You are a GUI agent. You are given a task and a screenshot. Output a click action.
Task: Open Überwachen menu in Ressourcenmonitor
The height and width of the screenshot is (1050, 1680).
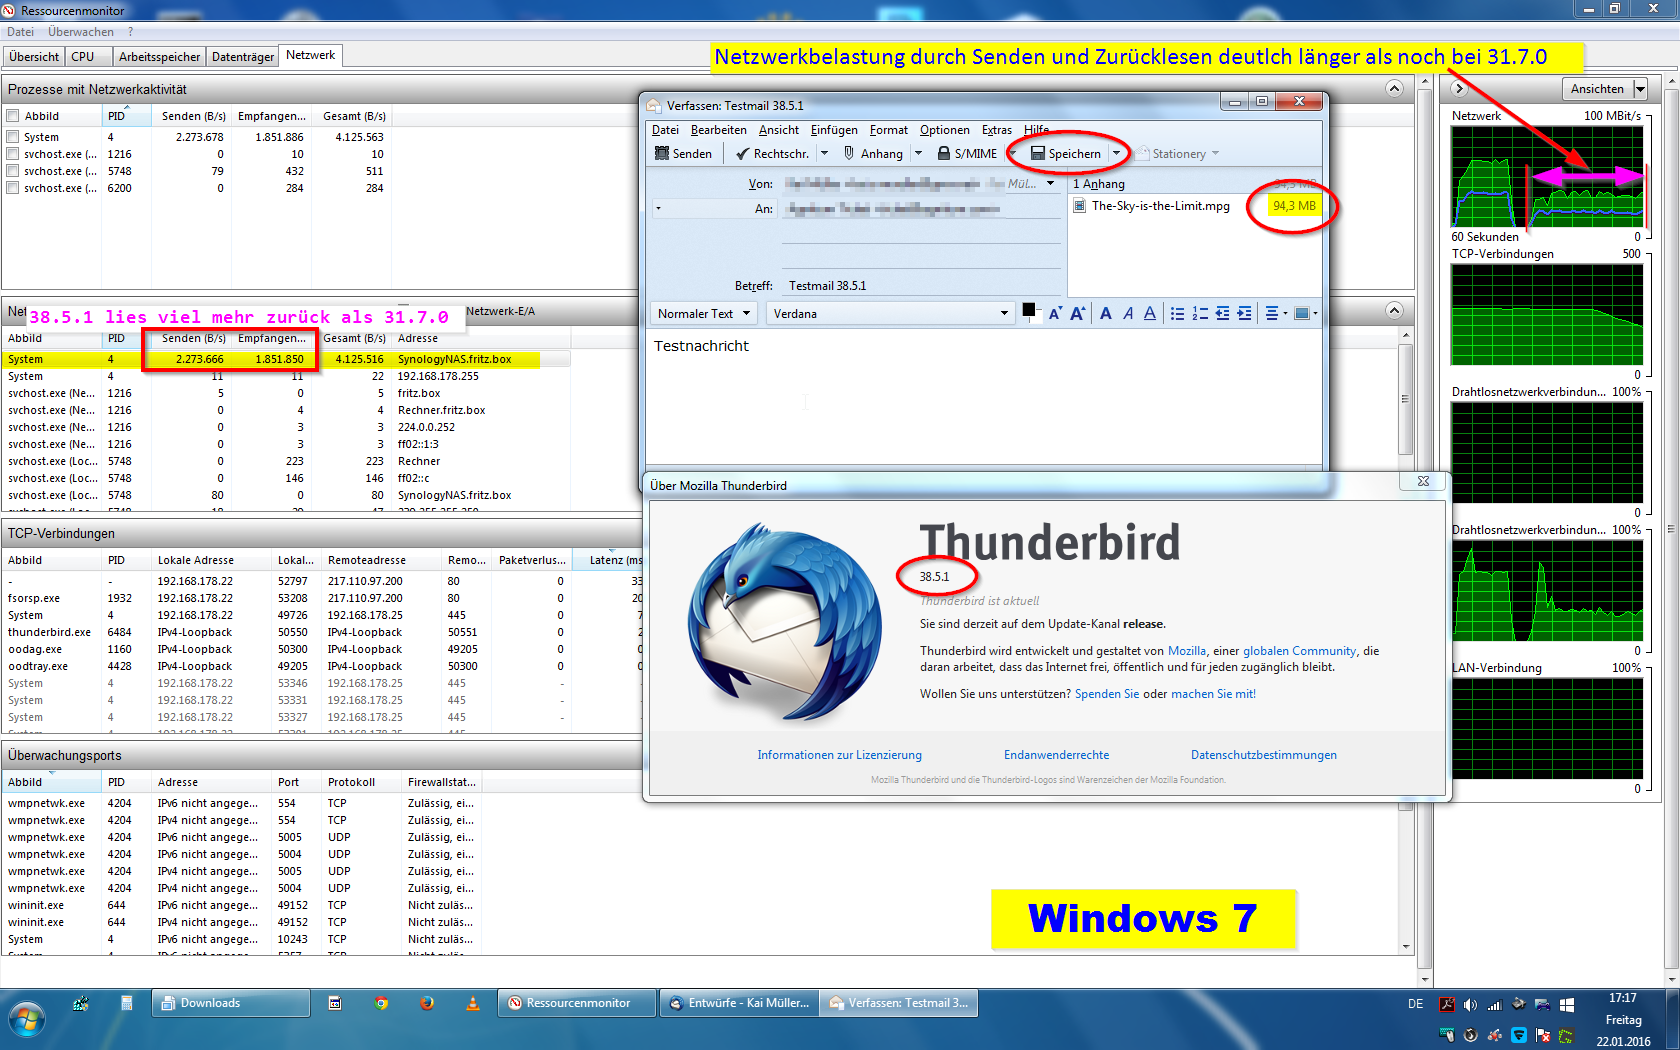81,32
